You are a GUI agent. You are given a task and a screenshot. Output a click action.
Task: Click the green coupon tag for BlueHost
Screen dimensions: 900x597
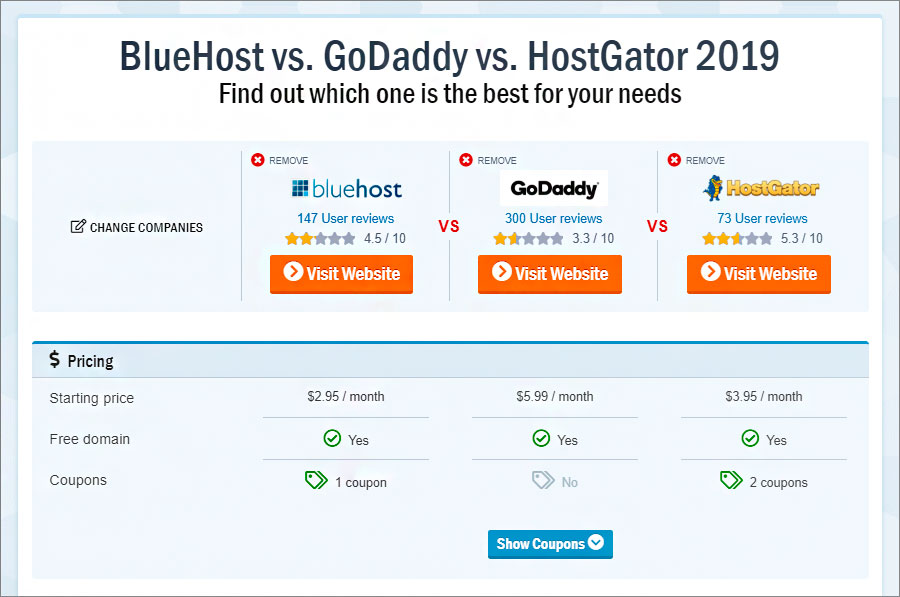[x=316, y=480]
